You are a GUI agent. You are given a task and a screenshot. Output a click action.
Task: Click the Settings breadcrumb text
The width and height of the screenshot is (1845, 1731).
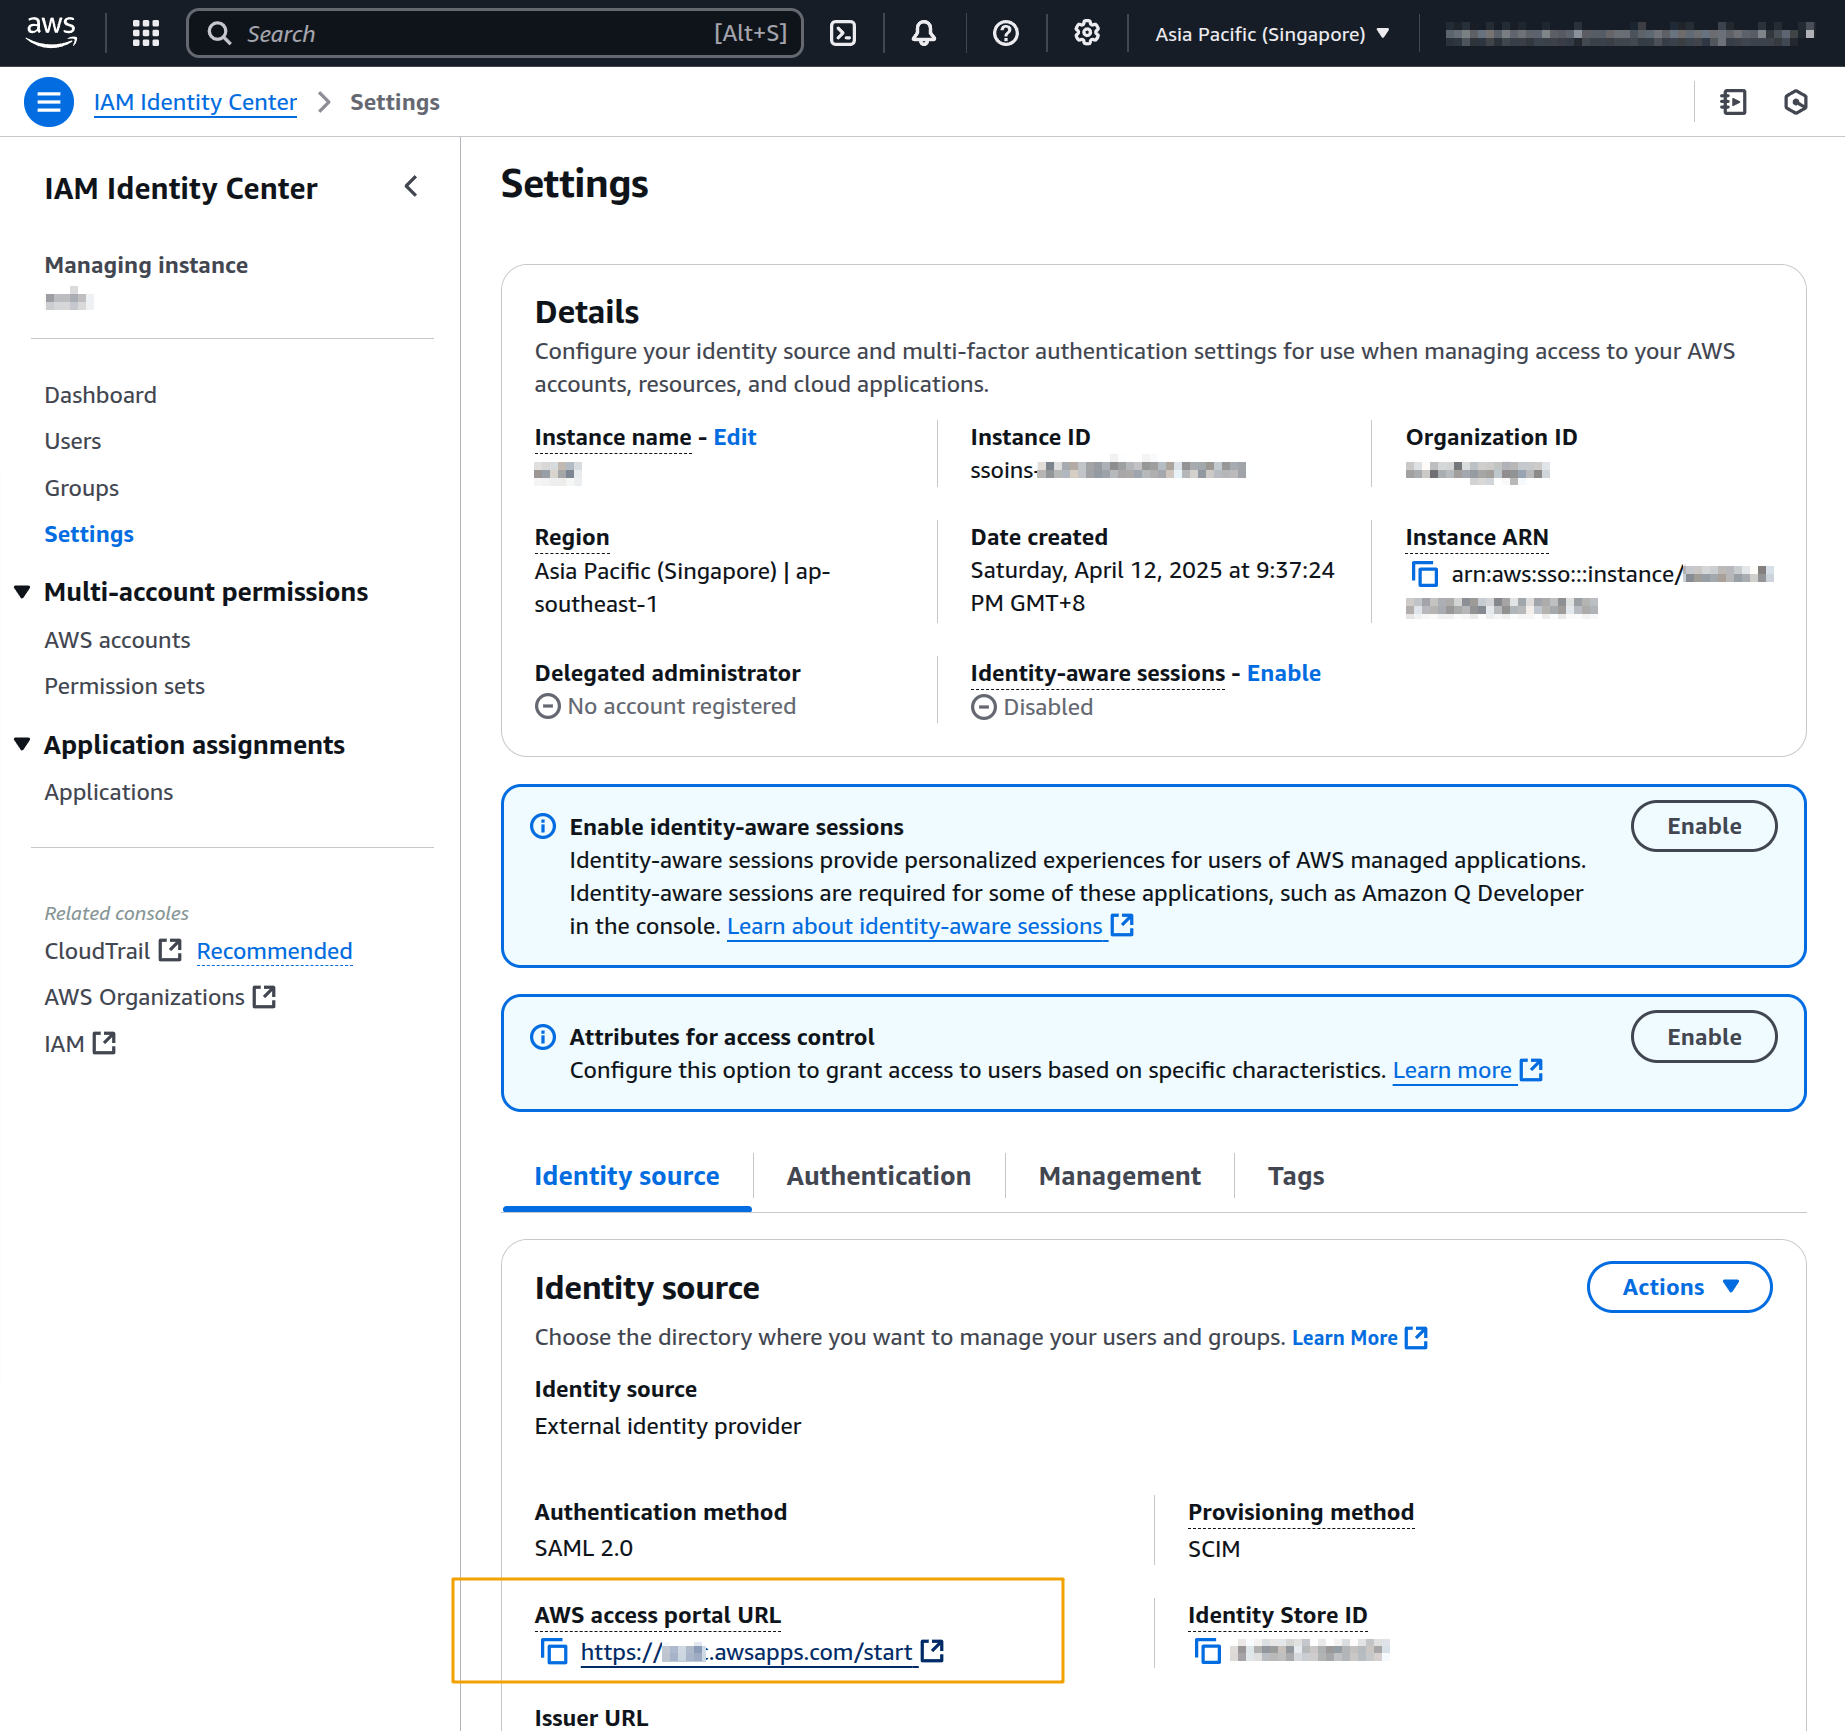pos(395,102)
